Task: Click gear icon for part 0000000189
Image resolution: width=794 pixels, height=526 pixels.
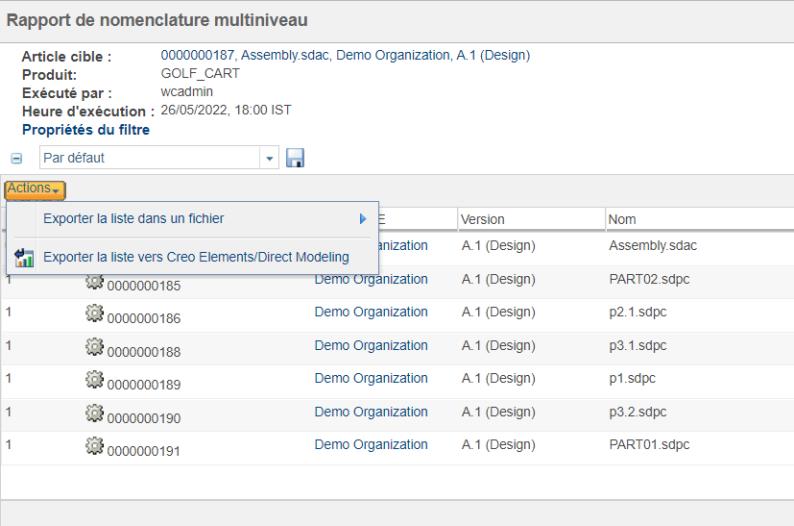Action: coord(94,380)
